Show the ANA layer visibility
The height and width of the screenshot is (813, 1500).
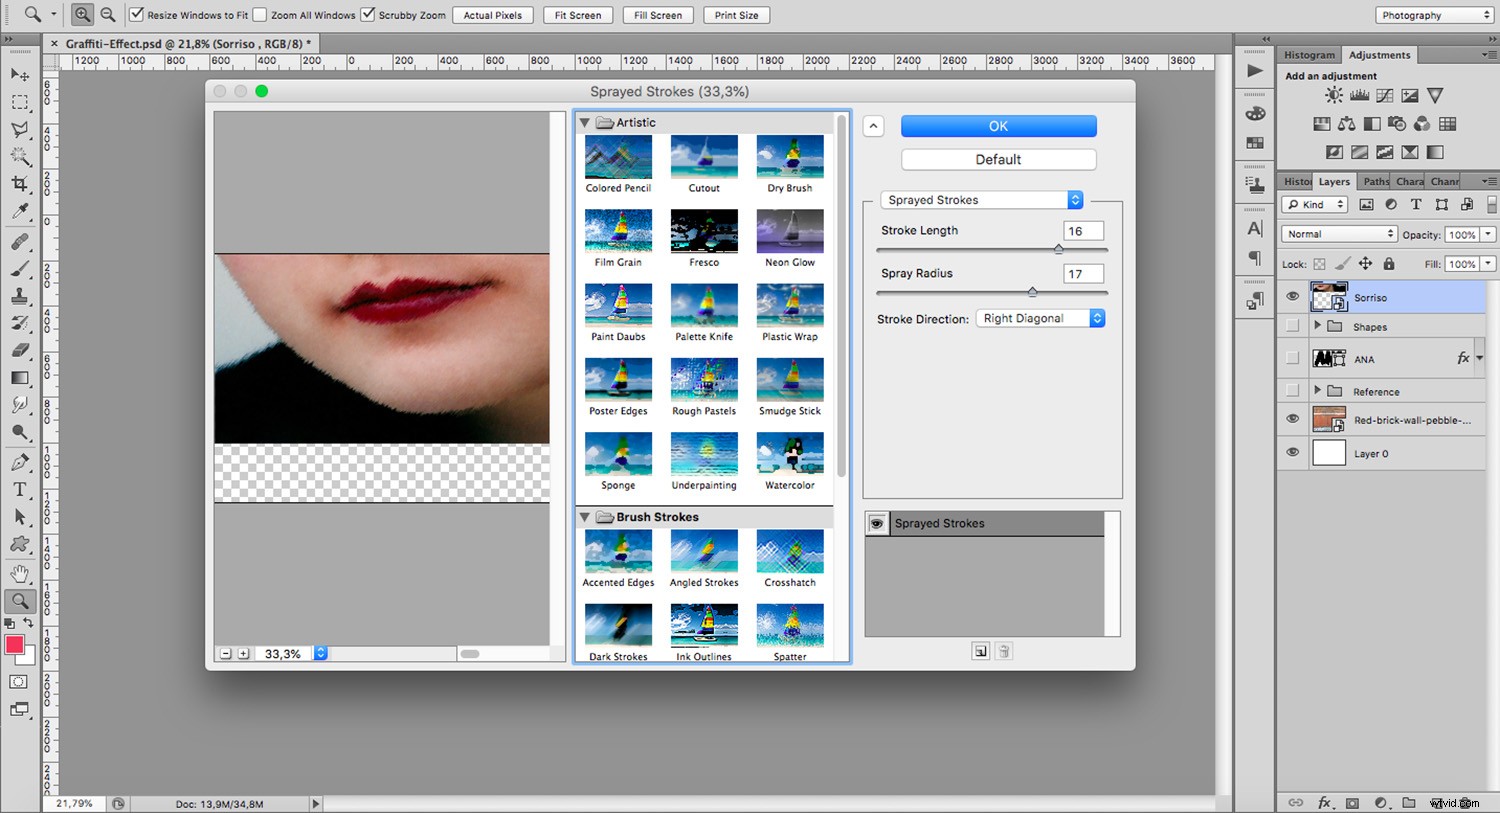click(1293, 358)
